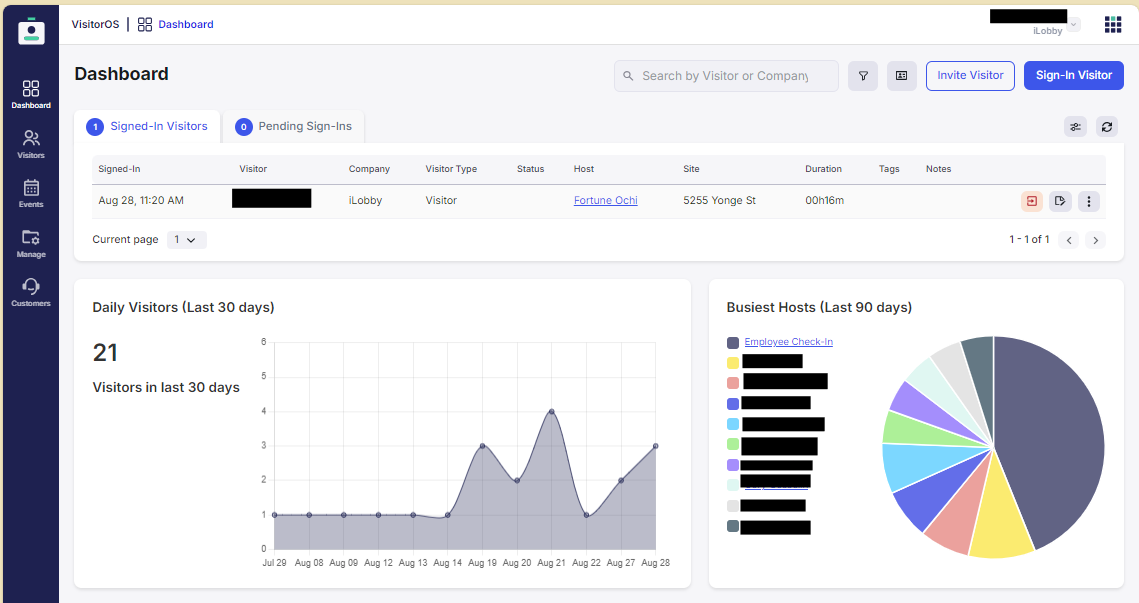Click the Sign-In Visitor button
The width and height of the screenshot is (1139, 603).
click(1074, 76)
